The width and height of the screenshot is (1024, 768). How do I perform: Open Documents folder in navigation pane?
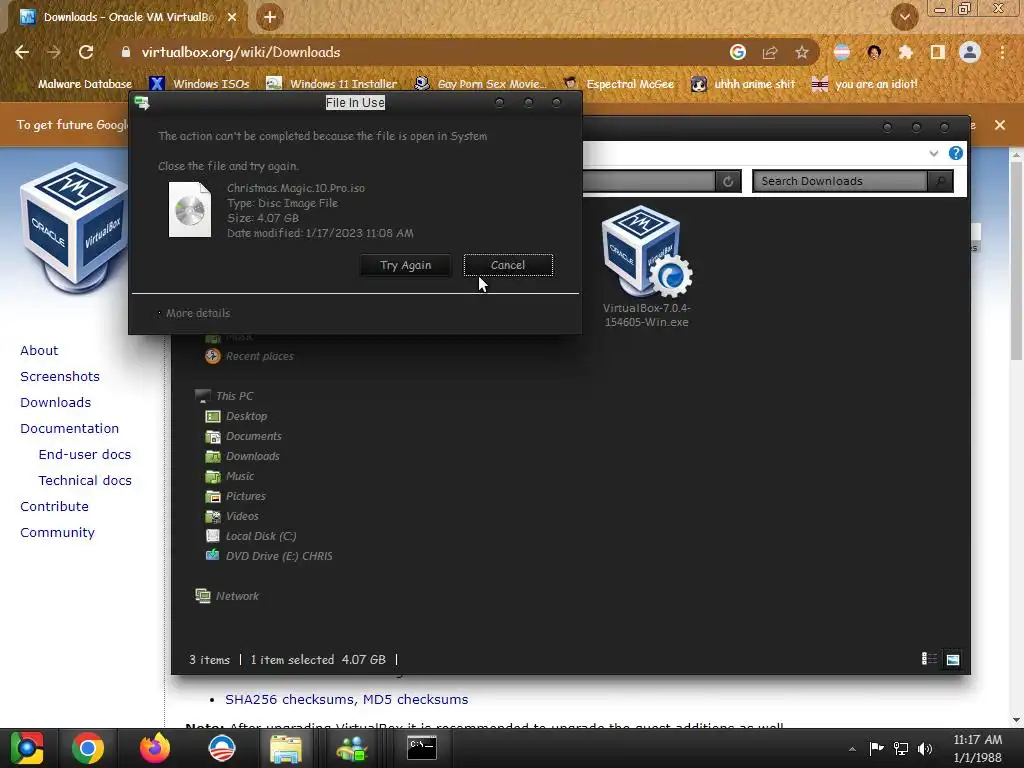pyautogui.click(x=244, y=436)
